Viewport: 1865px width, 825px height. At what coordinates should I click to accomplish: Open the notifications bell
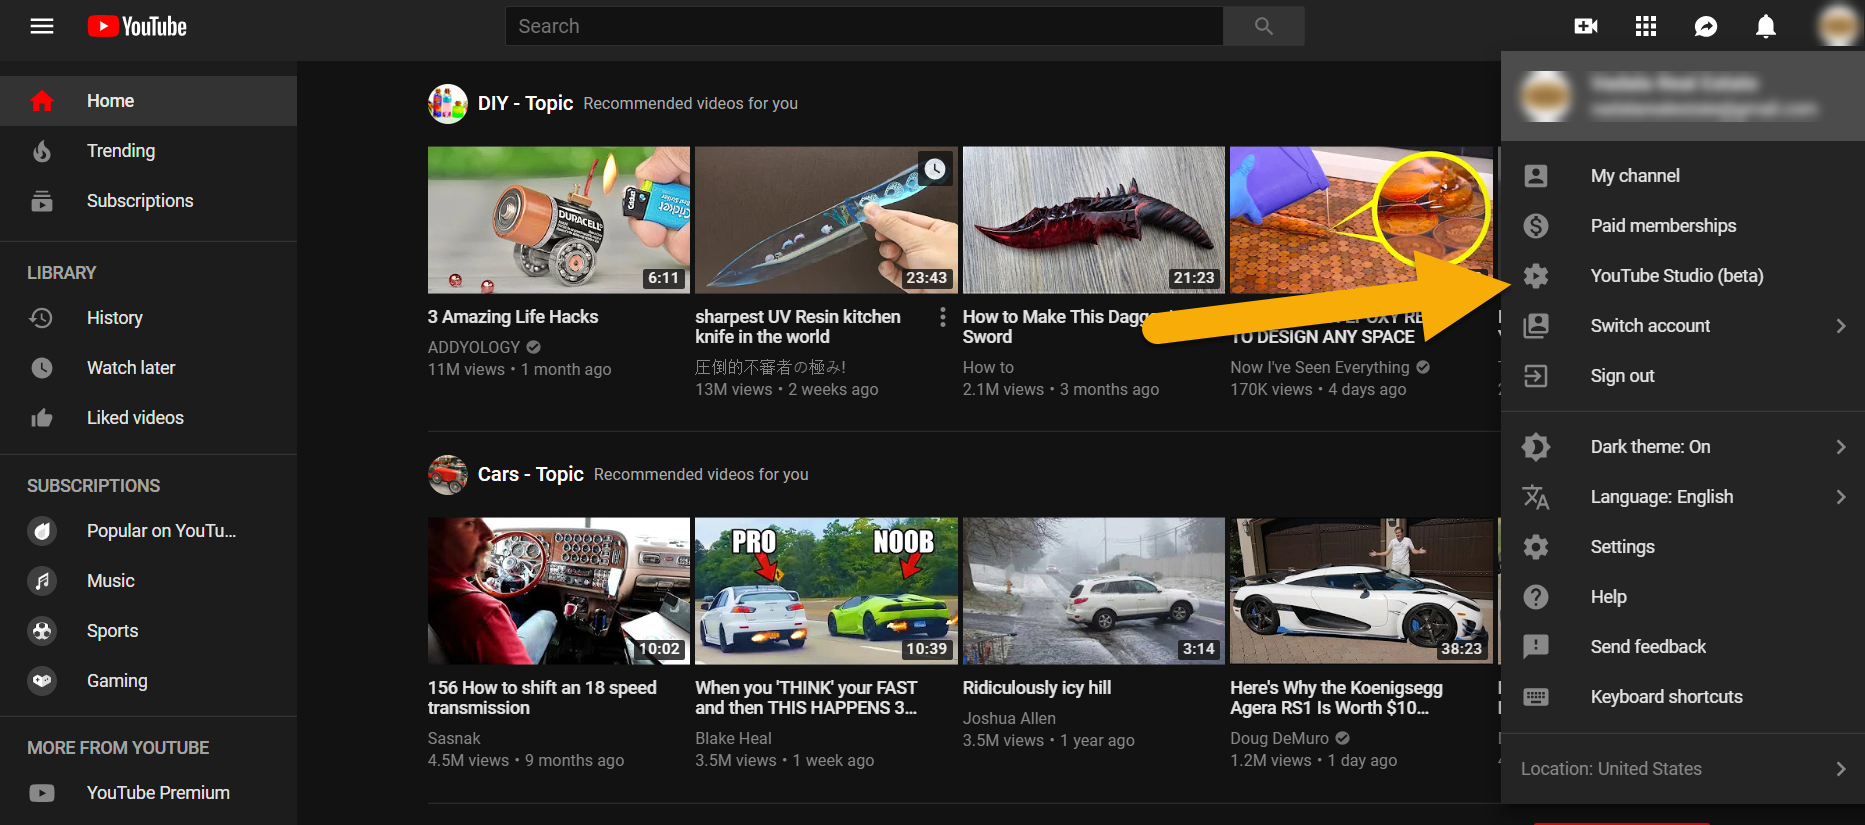pos(1766,26)
